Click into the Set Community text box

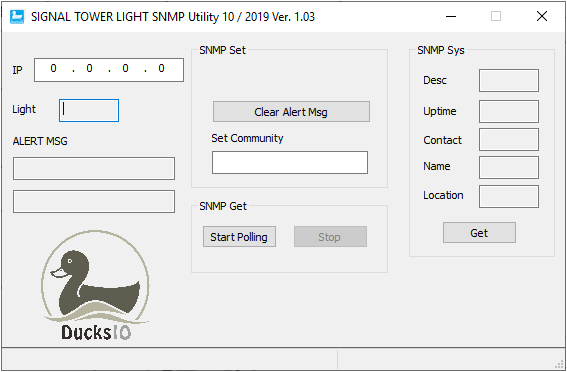pyautogui.click(x=290, y=162)
